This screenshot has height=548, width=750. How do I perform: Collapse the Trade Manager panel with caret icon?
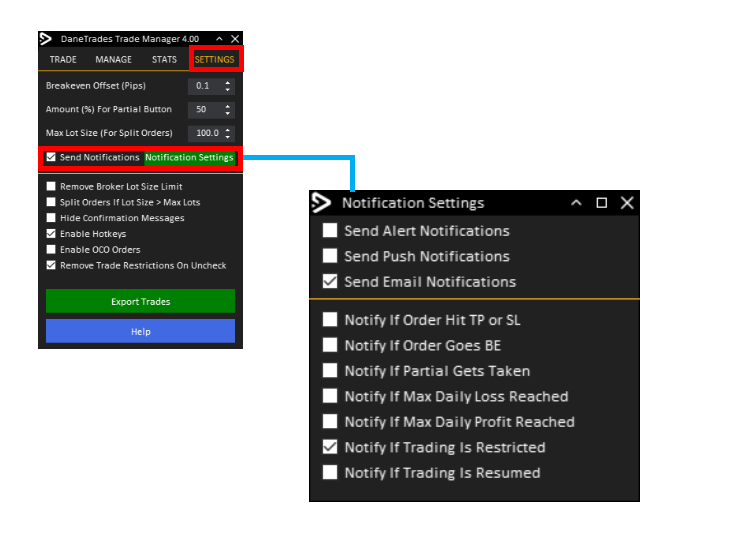click(219, 39)
